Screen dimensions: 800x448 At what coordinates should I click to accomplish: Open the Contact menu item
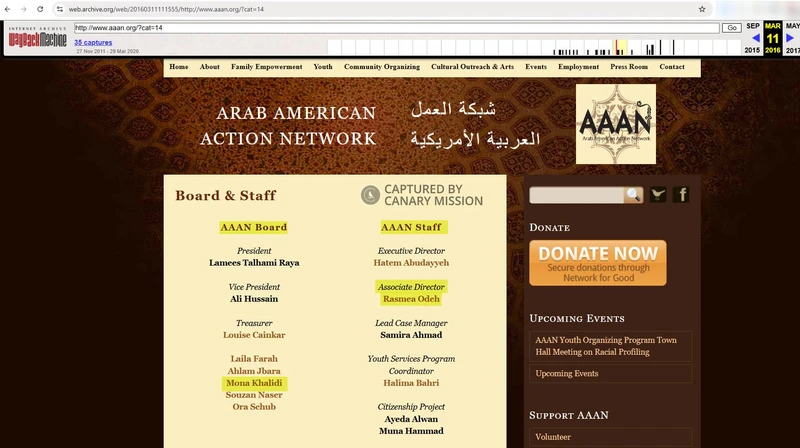pyautogui.click(x=672, y=67)
